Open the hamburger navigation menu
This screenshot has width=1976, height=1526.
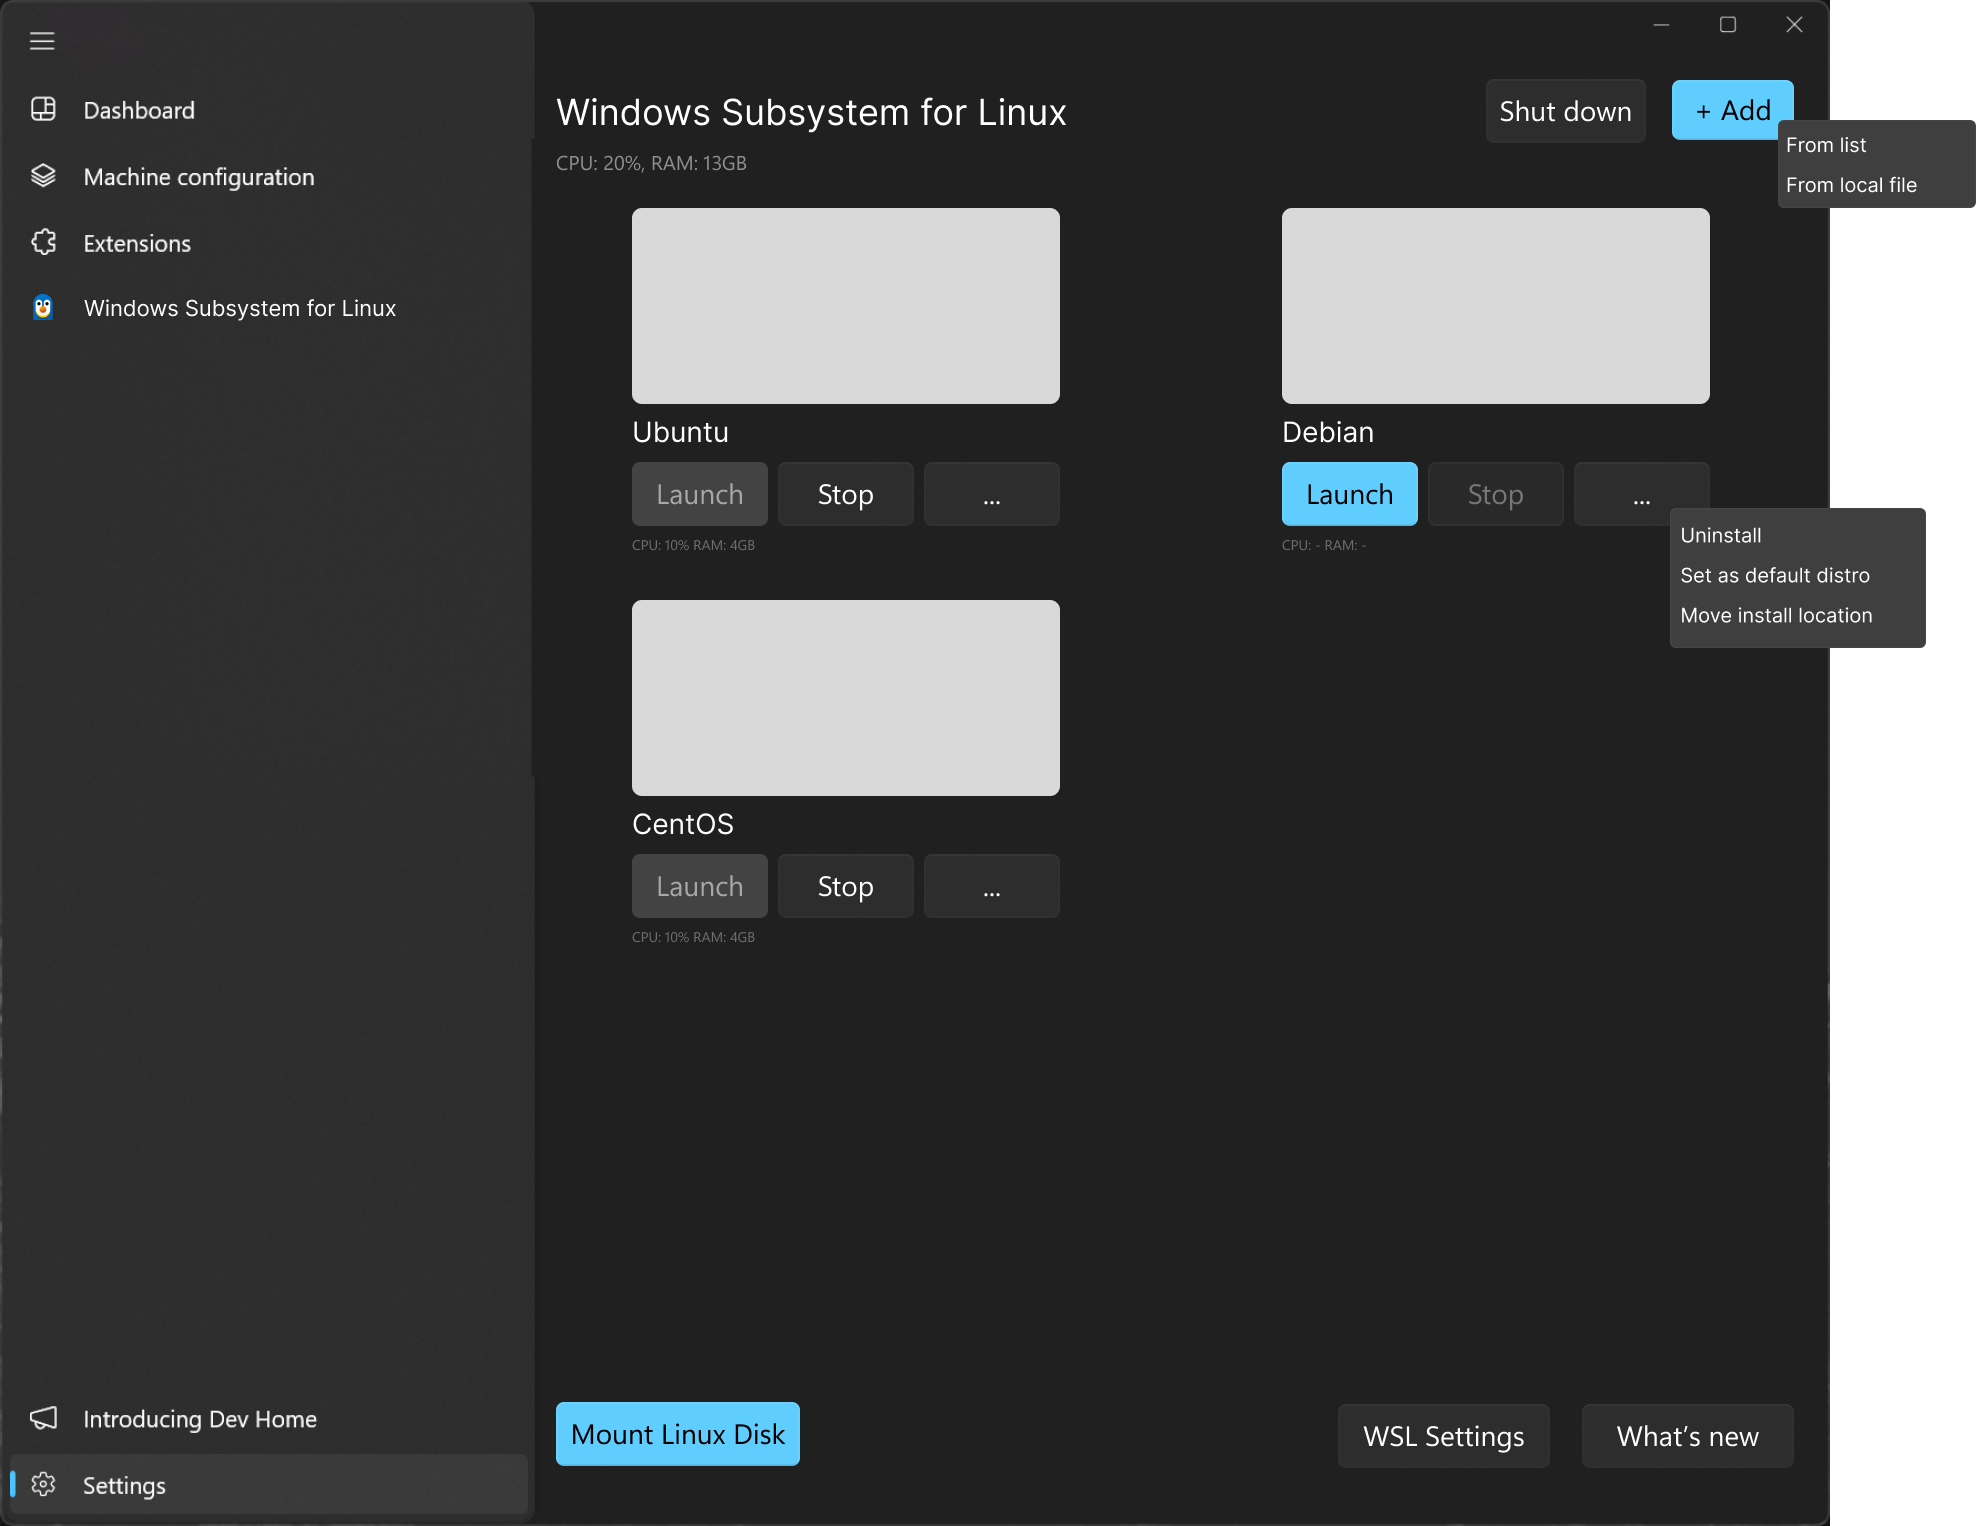(x=42, y=41)
